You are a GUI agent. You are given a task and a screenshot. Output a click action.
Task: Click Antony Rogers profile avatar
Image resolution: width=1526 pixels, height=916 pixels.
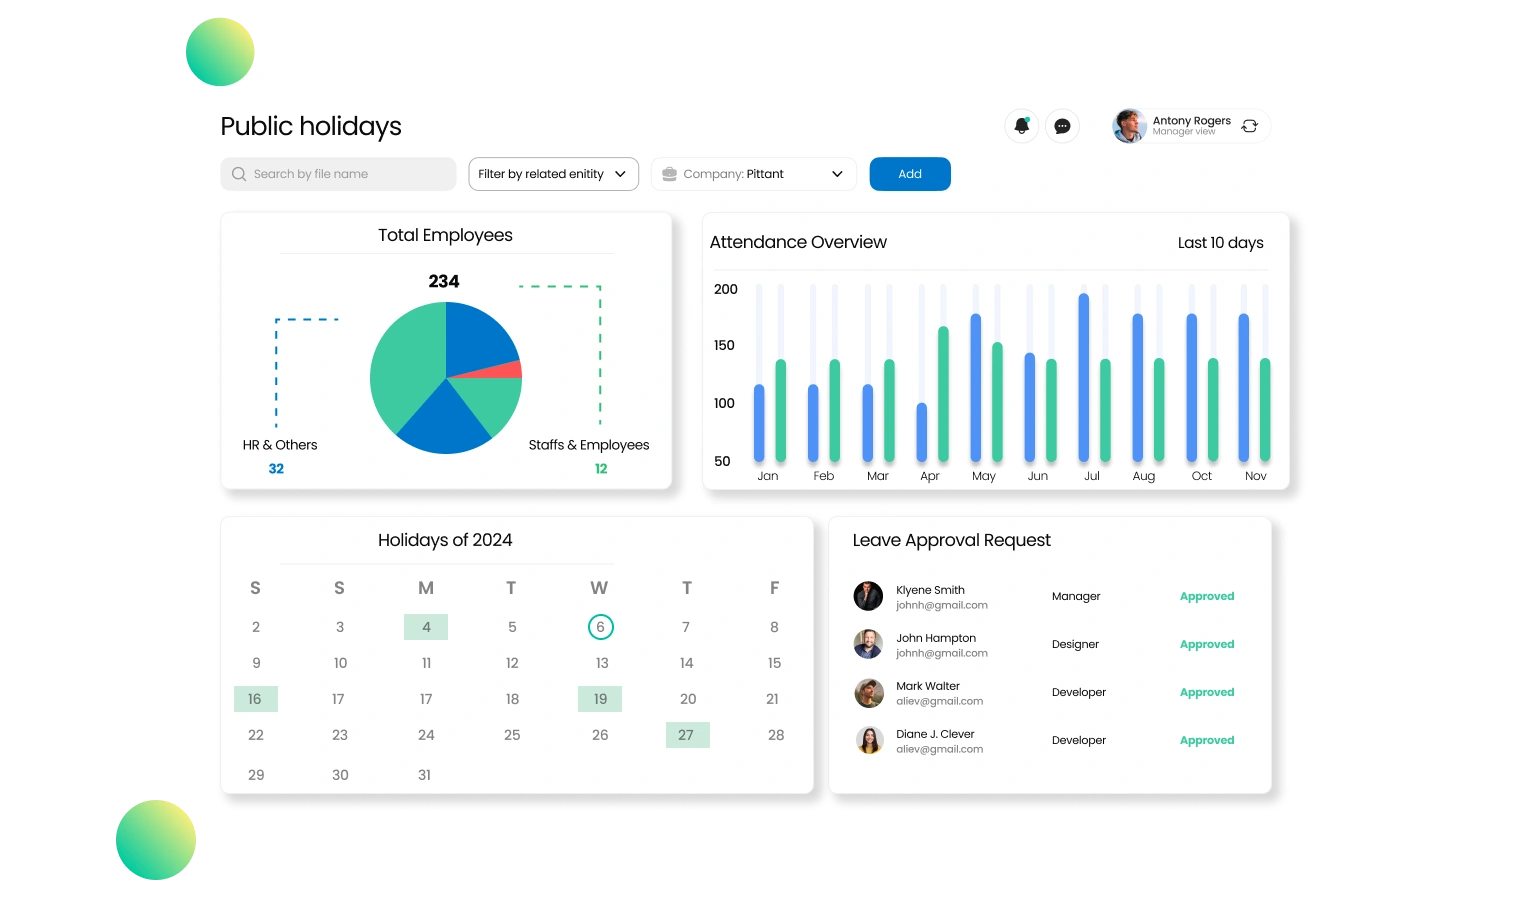1129,126
